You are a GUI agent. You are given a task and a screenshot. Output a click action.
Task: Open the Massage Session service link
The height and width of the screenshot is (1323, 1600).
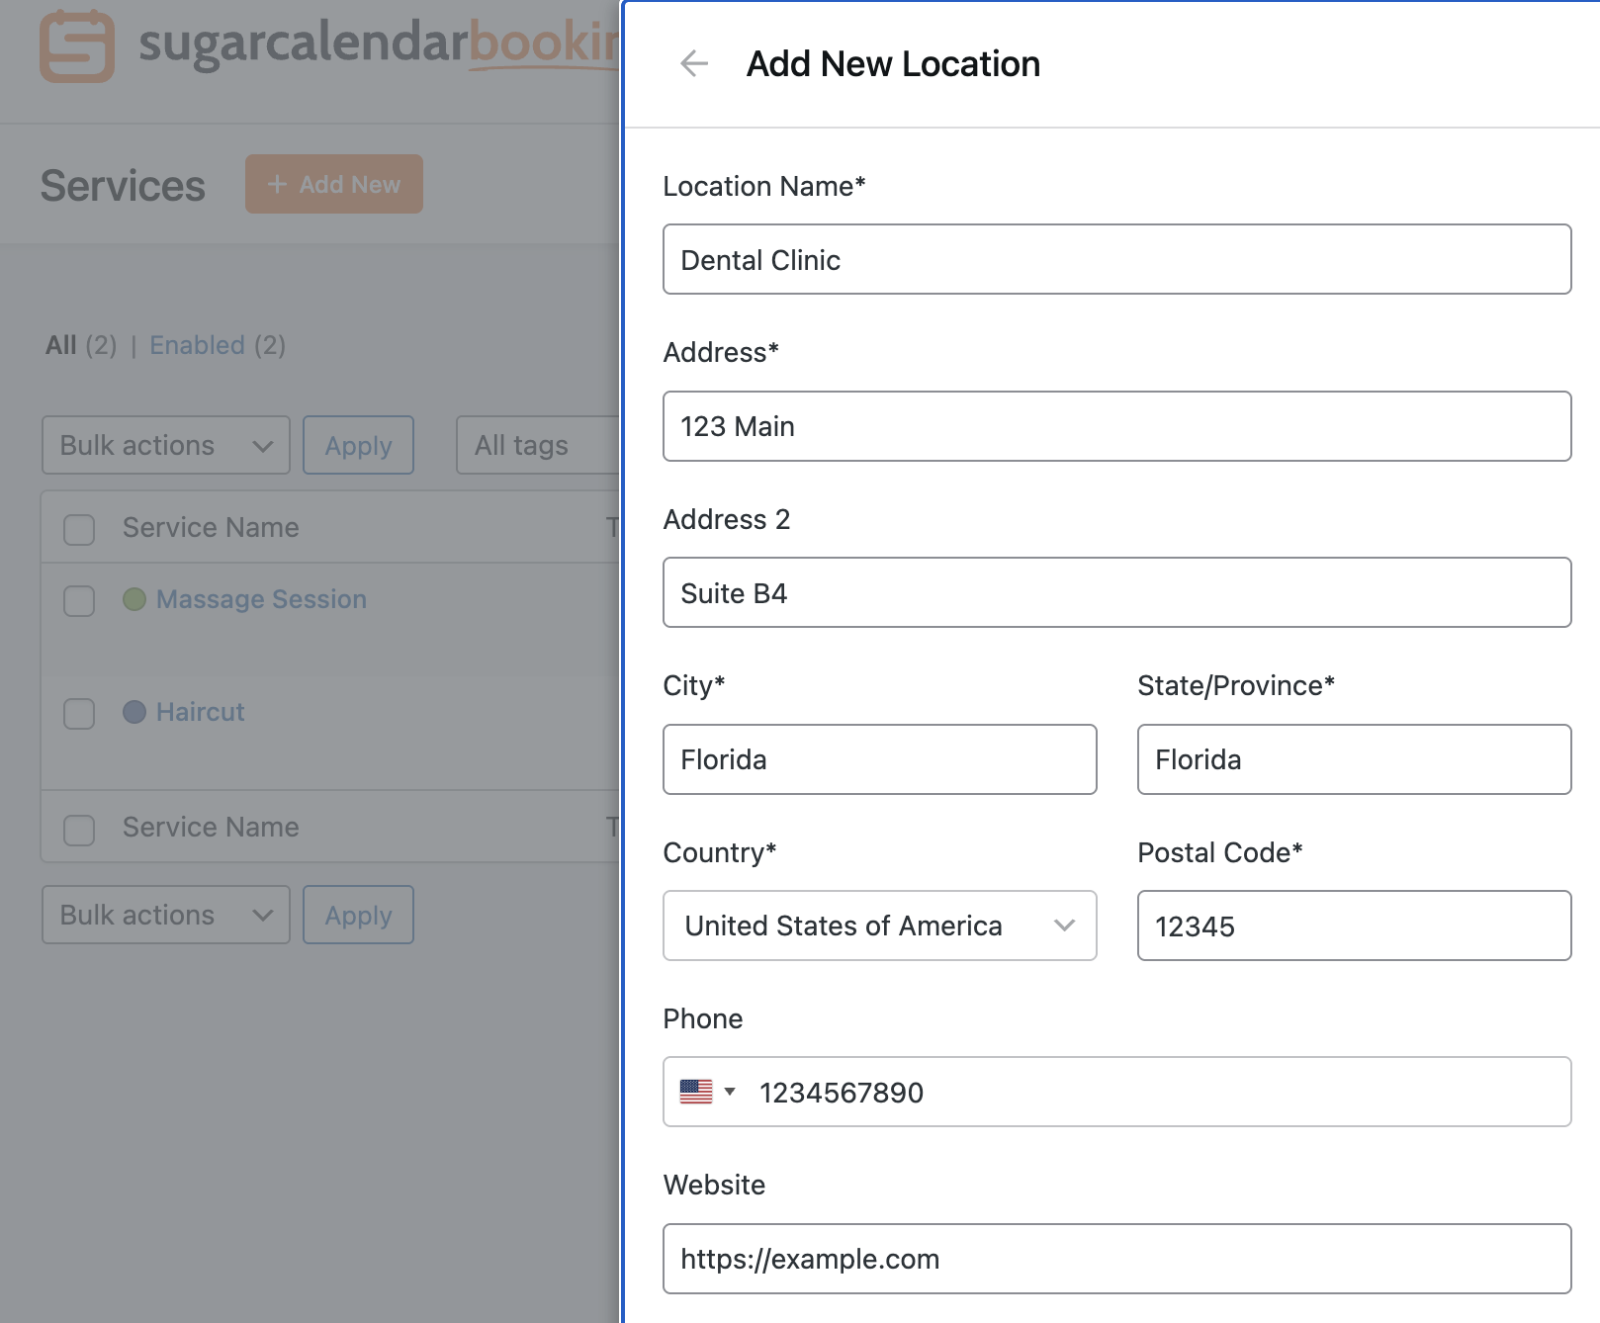pos(262,598)
